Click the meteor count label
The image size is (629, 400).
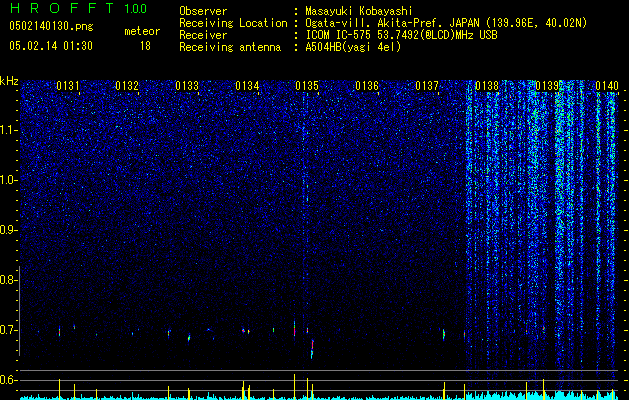[142, 31]
